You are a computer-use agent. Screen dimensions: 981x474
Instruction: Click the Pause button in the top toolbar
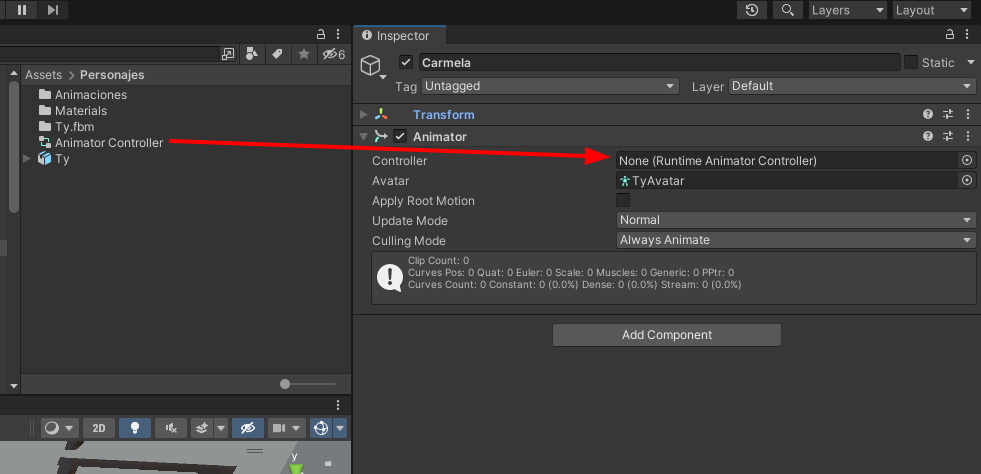click(x=22, y=10)
